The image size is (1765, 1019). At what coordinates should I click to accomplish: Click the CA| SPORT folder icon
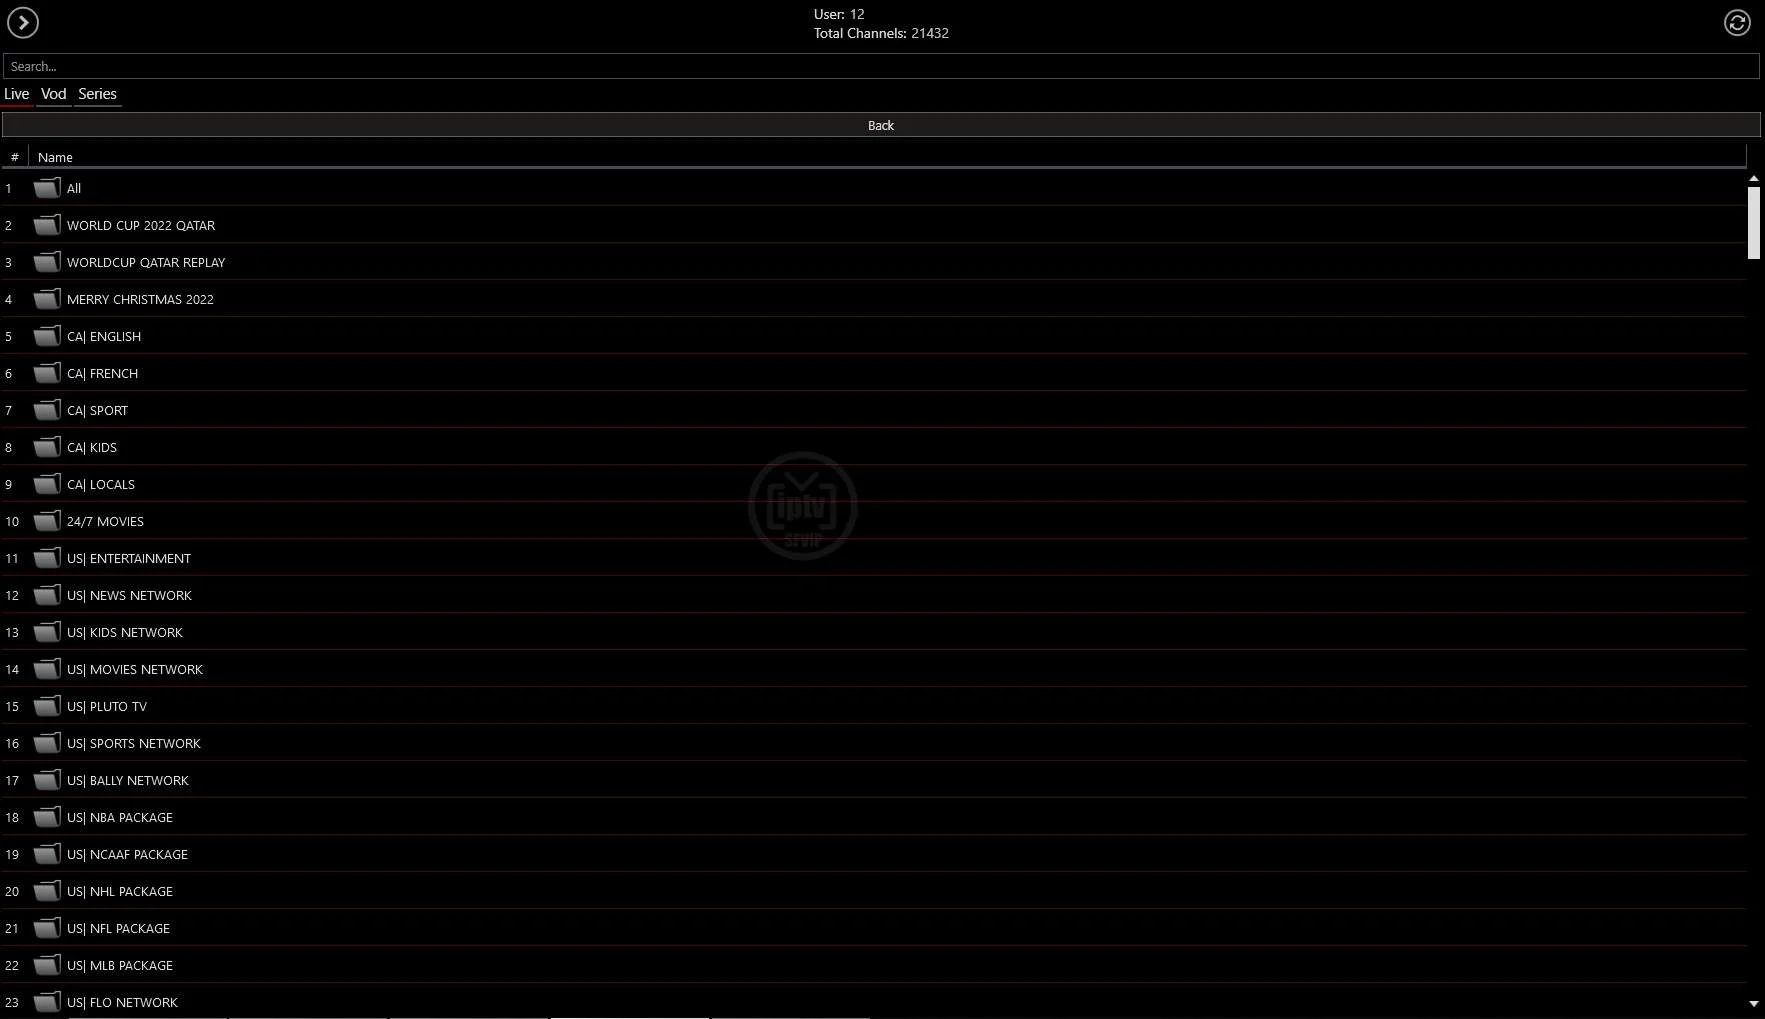point(47,410)
